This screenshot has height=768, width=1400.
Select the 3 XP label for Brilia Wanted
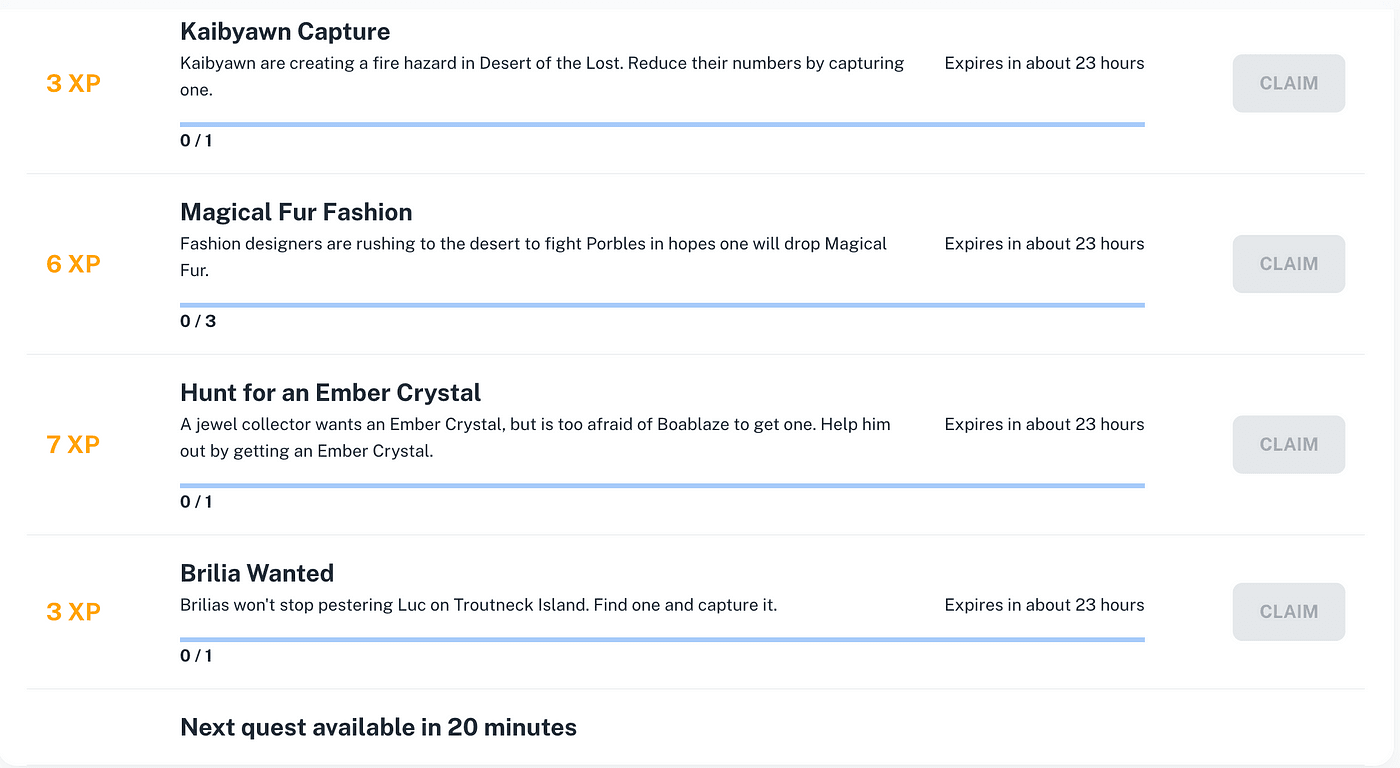73,611
